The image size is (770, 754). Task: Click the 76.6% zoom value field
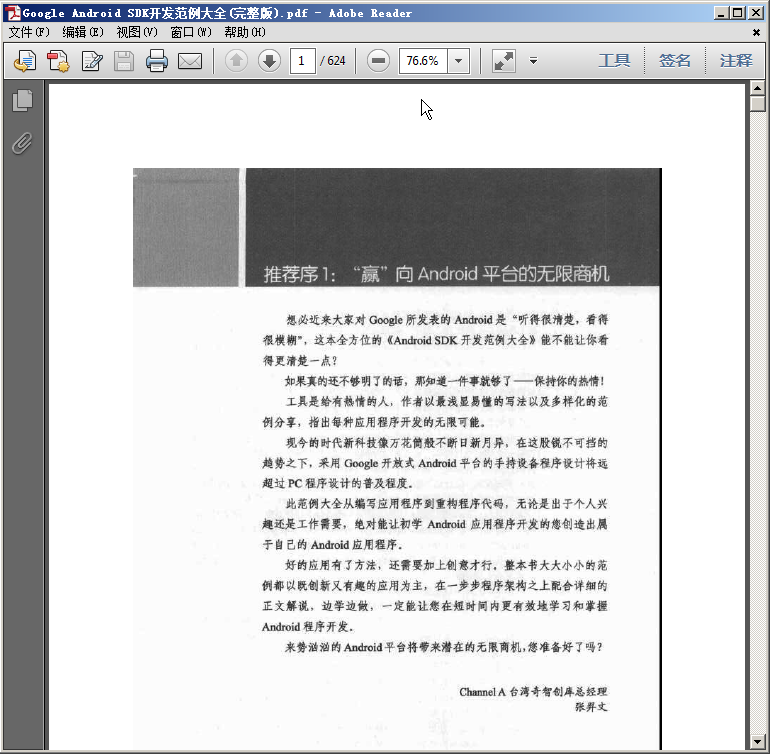tap(423, 61)
